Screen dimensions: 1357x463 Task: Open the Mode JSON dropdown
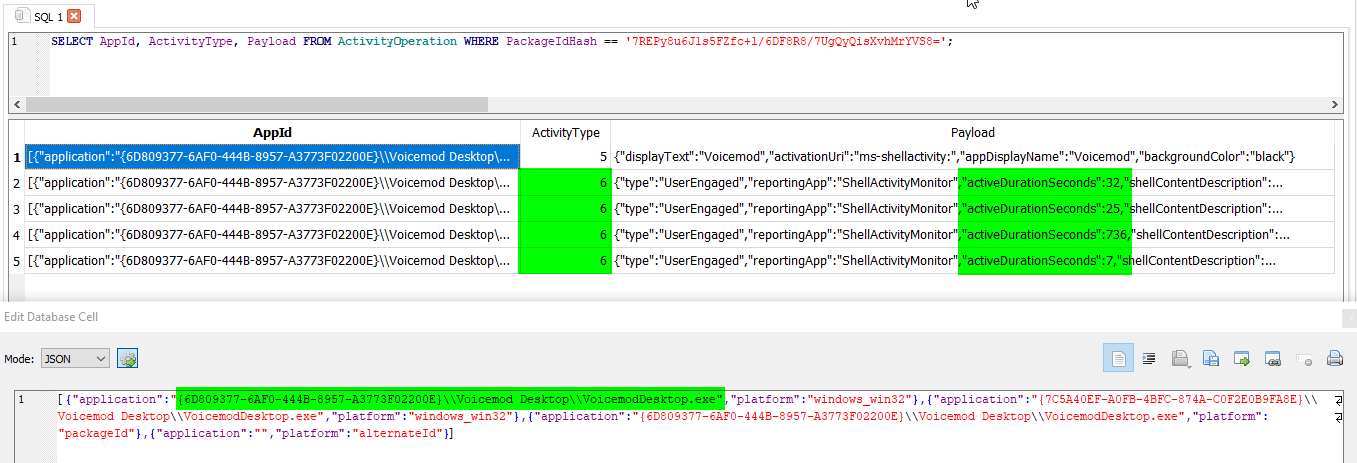[x=75, y=359]
